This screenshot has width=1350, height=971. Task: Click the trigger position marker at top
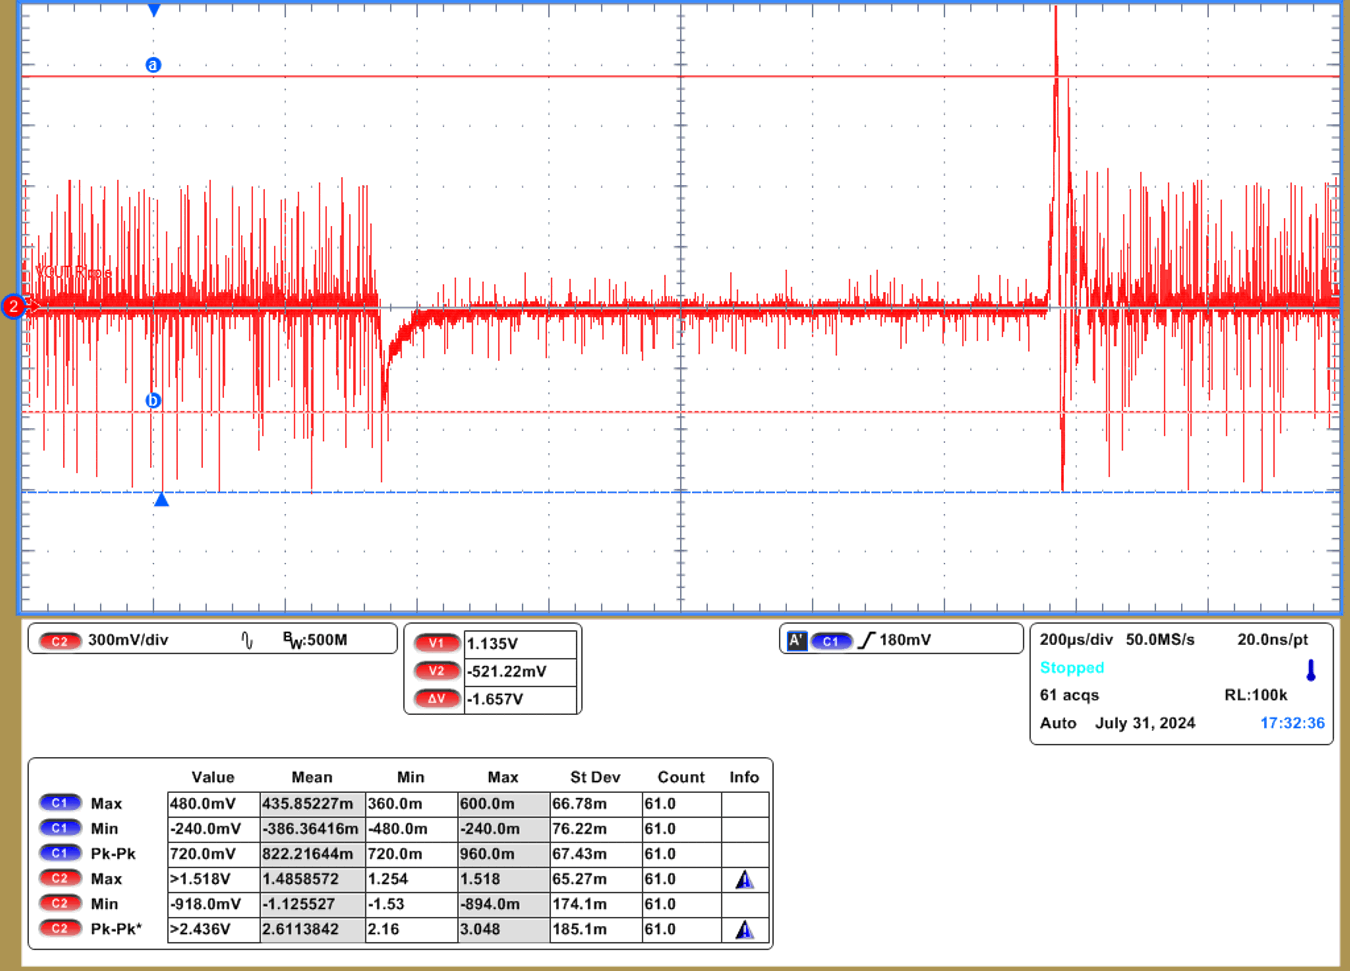[x=154, y=10]
